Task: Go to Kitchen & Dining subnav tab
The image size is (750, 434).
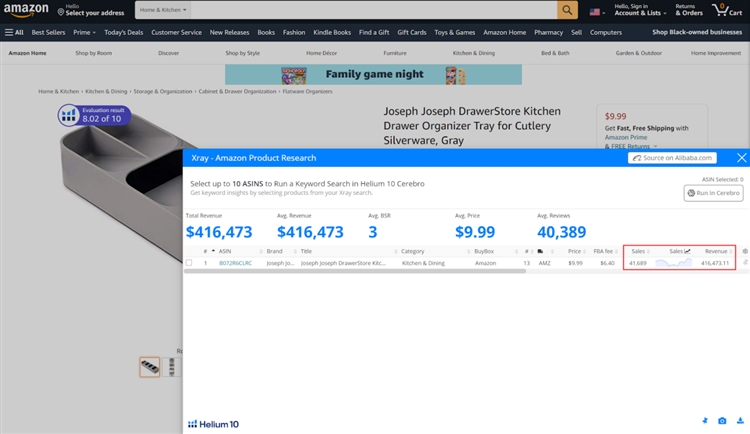Action: [x=473, y=52]
